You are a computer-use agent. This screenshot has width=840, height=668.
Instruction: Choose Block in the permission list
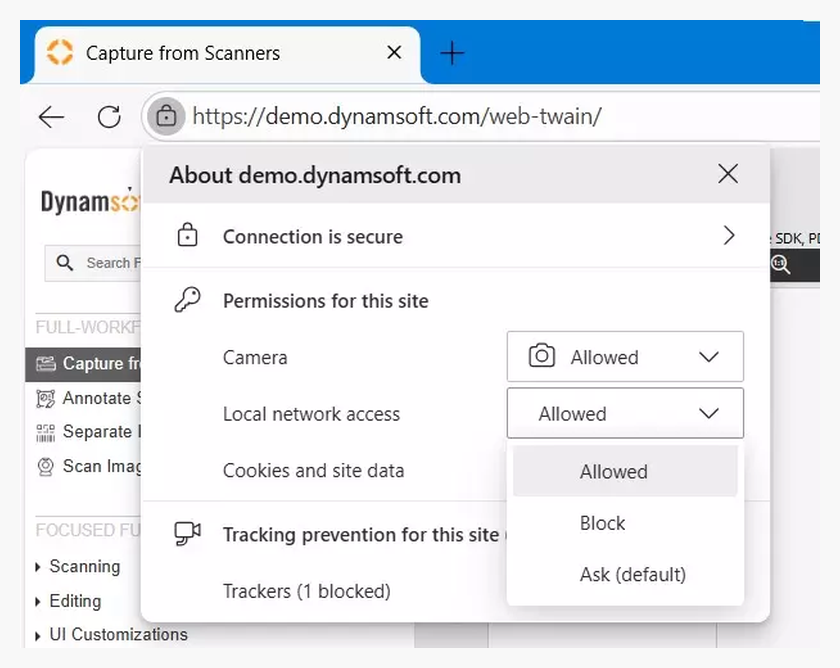[x=625, y=523]
